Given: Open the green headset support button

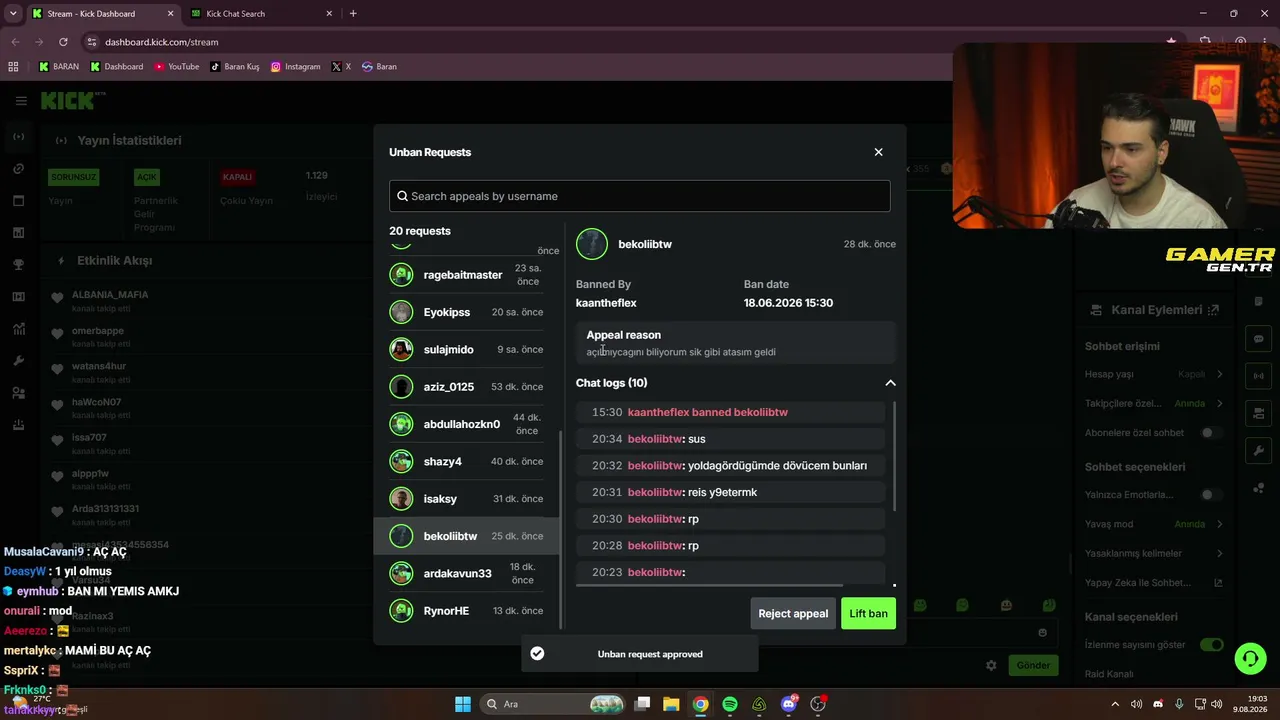Looking at the screenshot, I should [x=1250, y=658].
